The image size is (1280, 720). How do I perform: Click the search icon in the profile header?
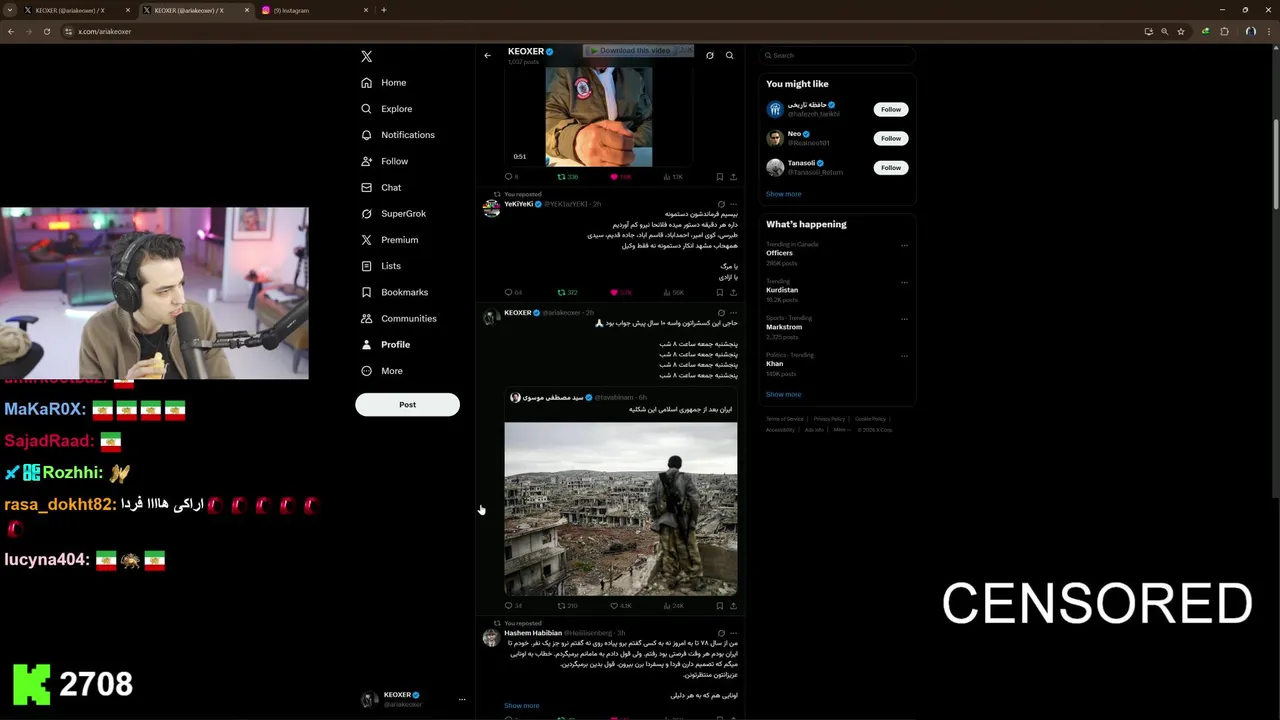click(x=729, y=56)
